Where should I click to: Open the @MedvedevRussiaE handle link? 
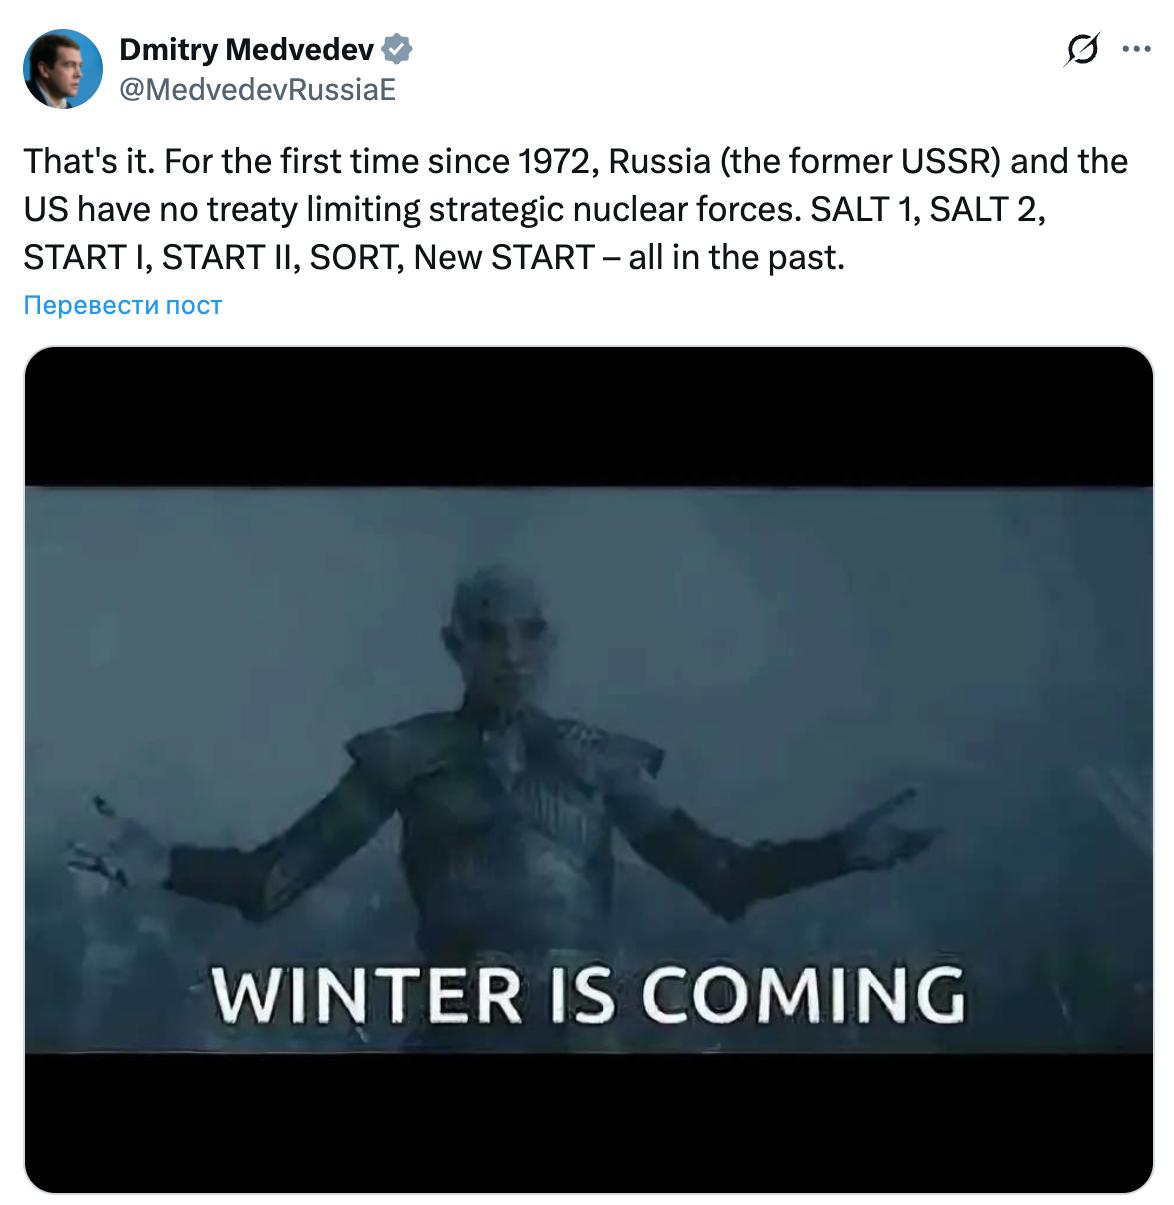(258, 90)
